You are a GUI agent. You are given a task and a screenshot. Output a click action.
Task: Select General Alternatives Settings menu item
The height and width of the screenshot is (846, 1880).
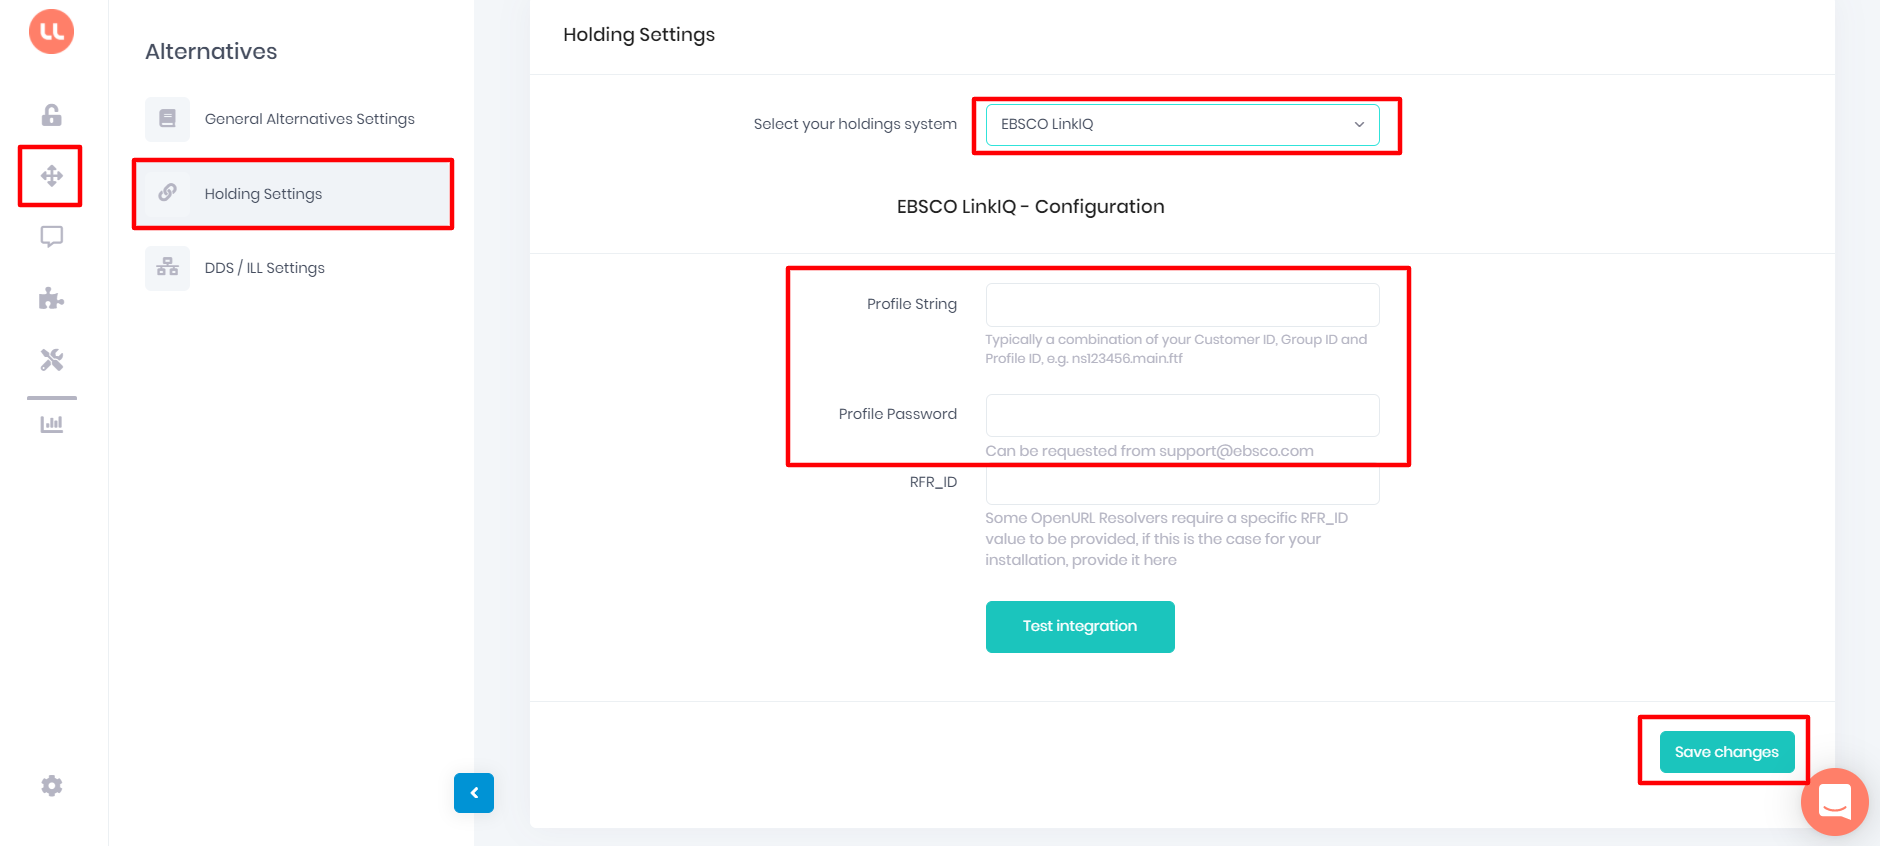point(293,119)
